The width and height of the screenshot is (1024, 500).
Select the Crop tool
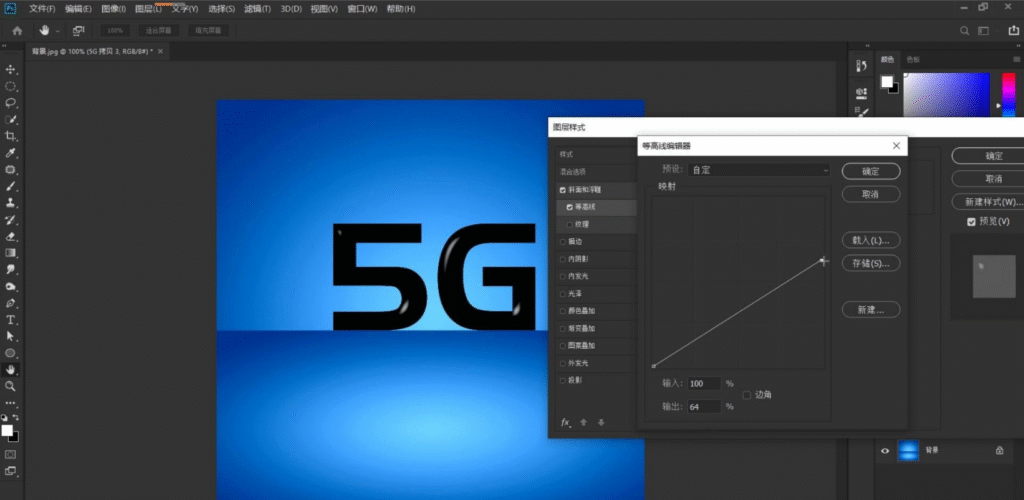tap(10, 136)
